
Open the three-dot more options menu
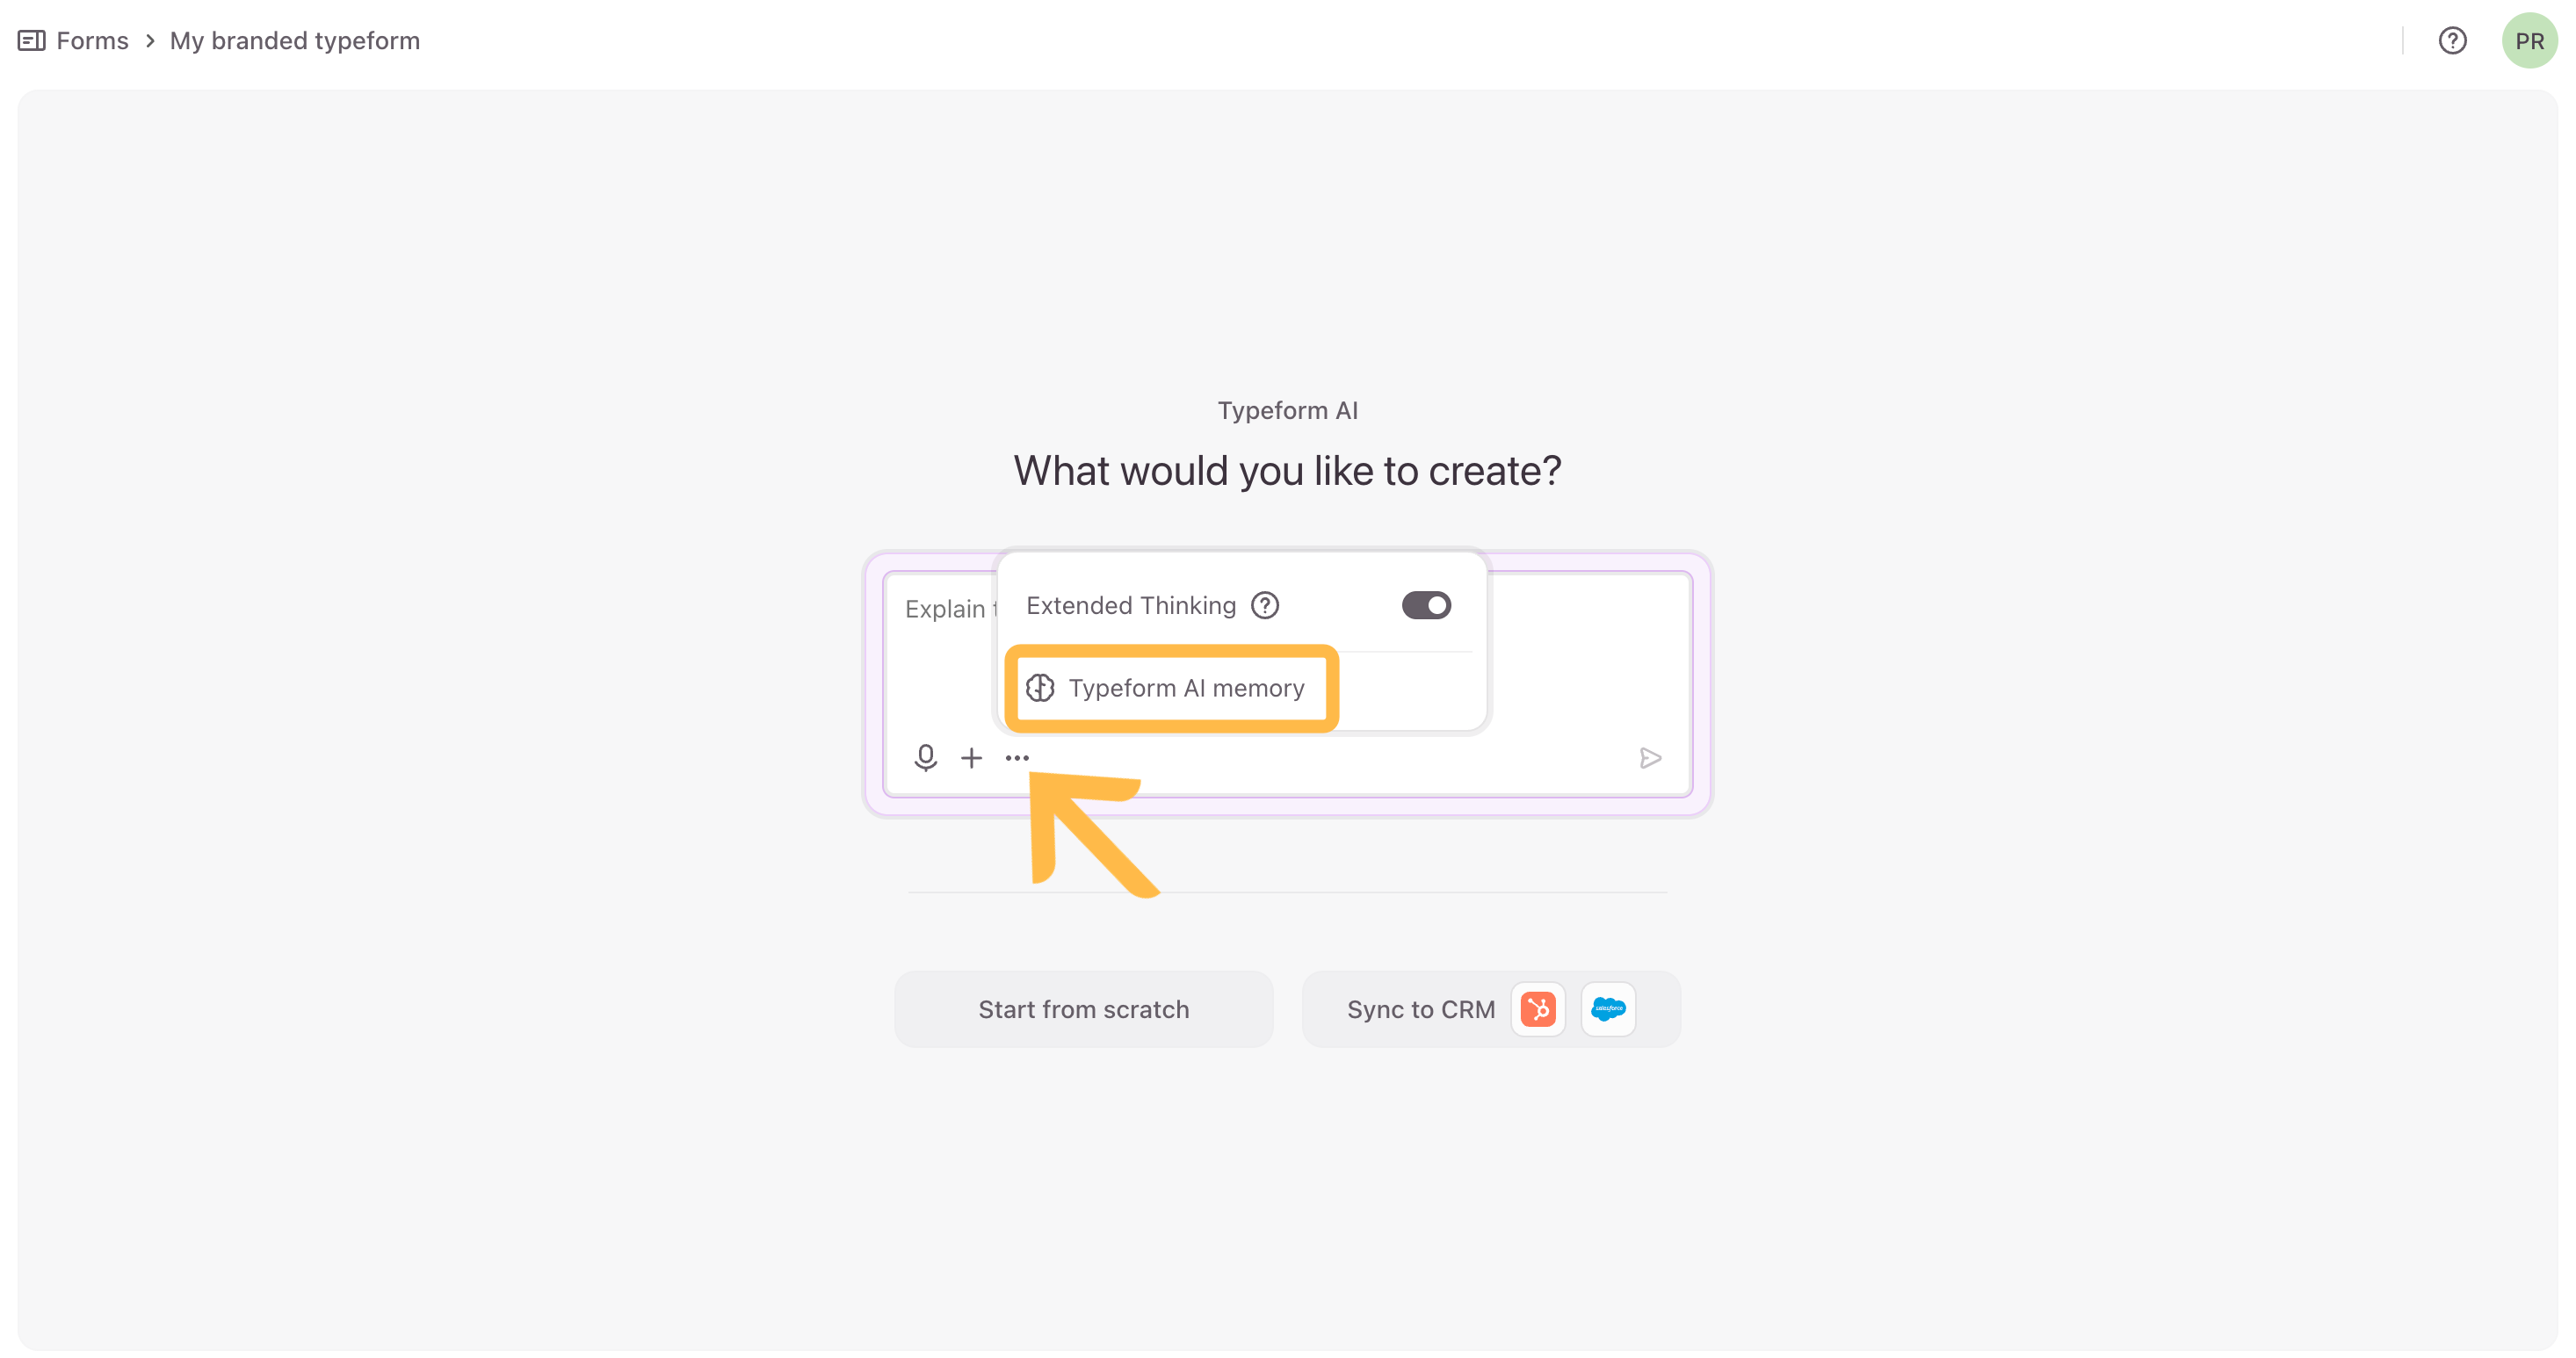pos(1017,758)
